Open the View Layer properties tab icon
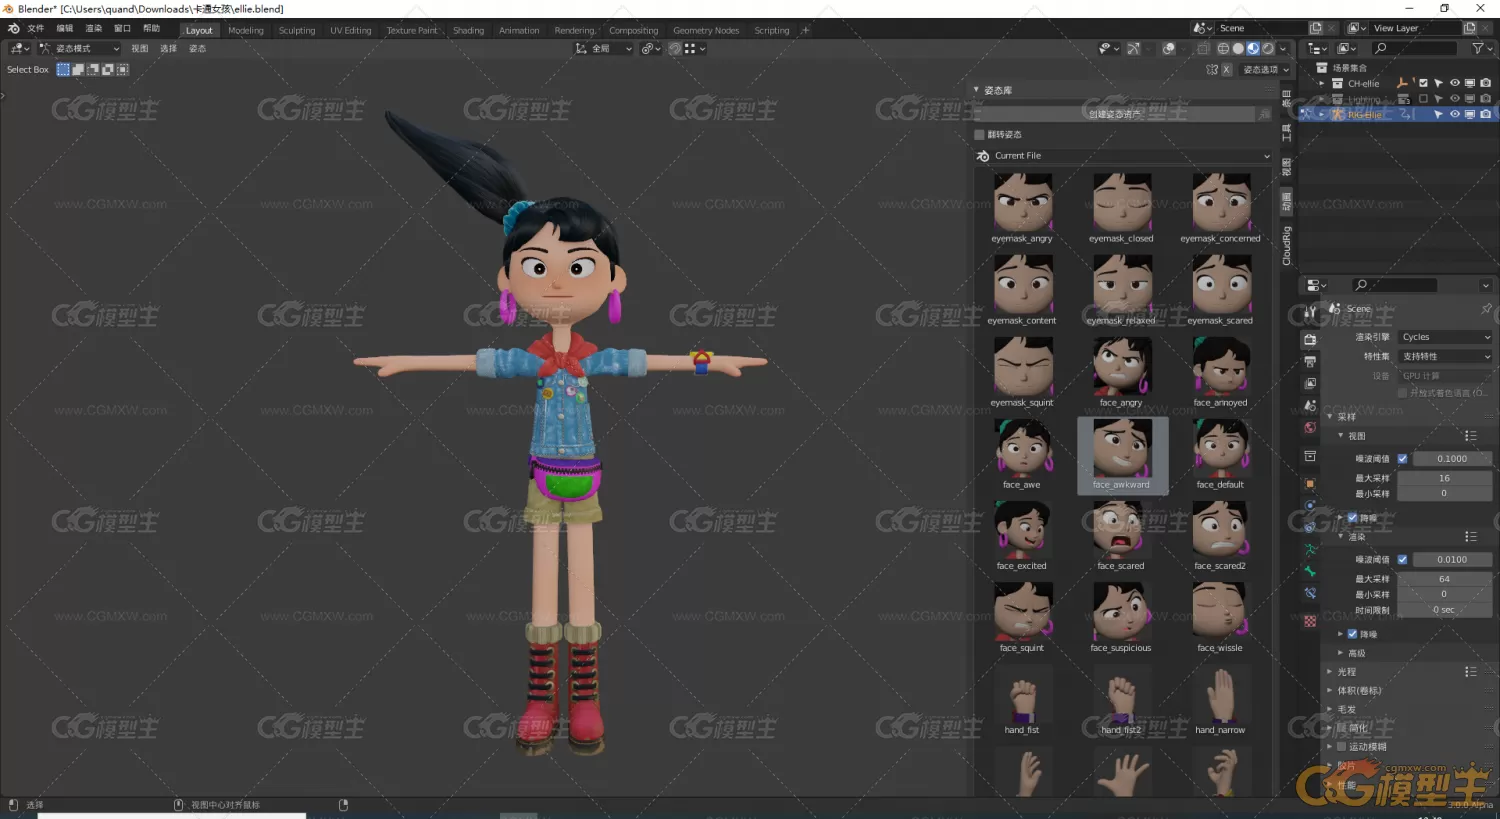The height and width of the screenshot is (819, 1500). [1310, 384]
